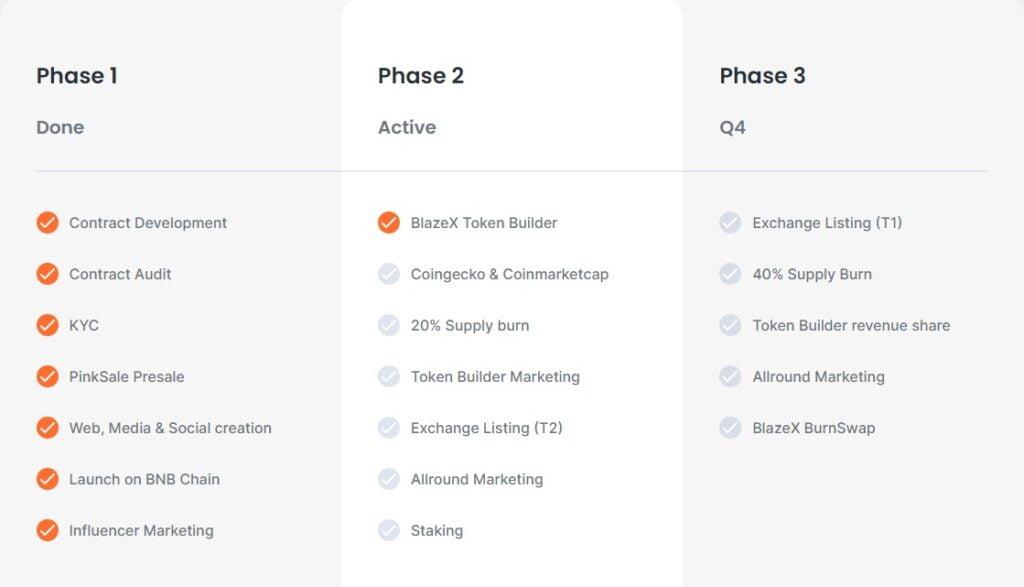Viewport: 1024px width, 587px height.
Task: Click the check icon beside PinkSale Presale
Action: tap(47, 377)
